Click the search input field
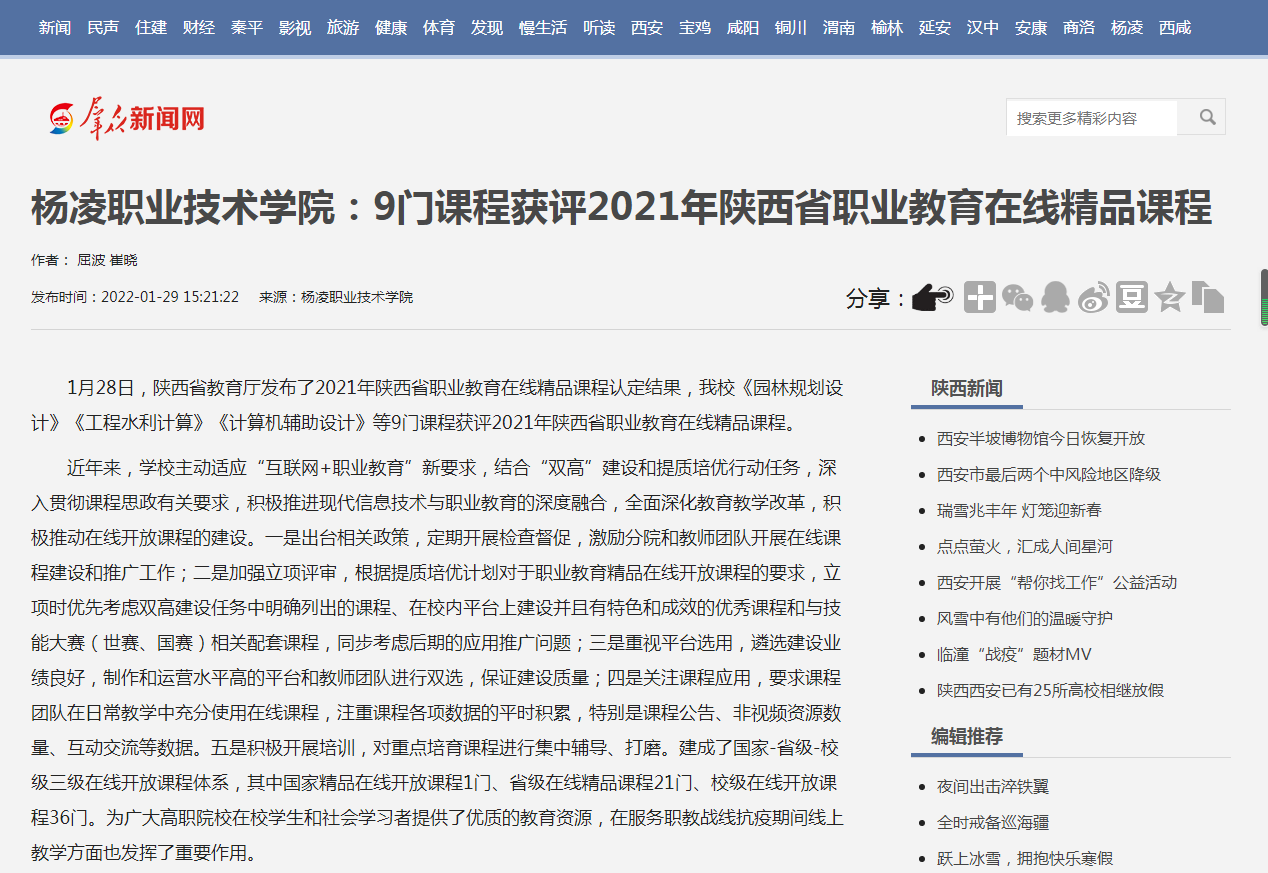Viewport: 1268px width, 873px height. pos(1091,118)
